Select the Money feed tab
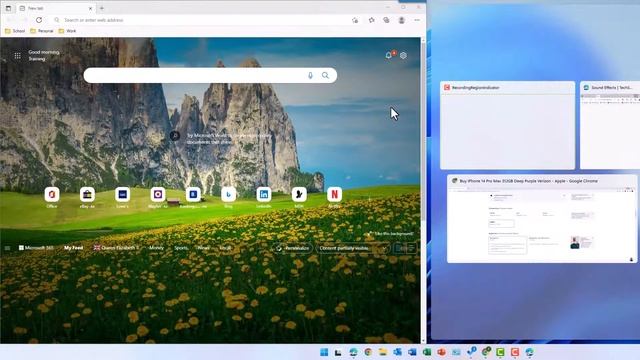The width and height of the screenshot is (640, 360). coord(156,248)
